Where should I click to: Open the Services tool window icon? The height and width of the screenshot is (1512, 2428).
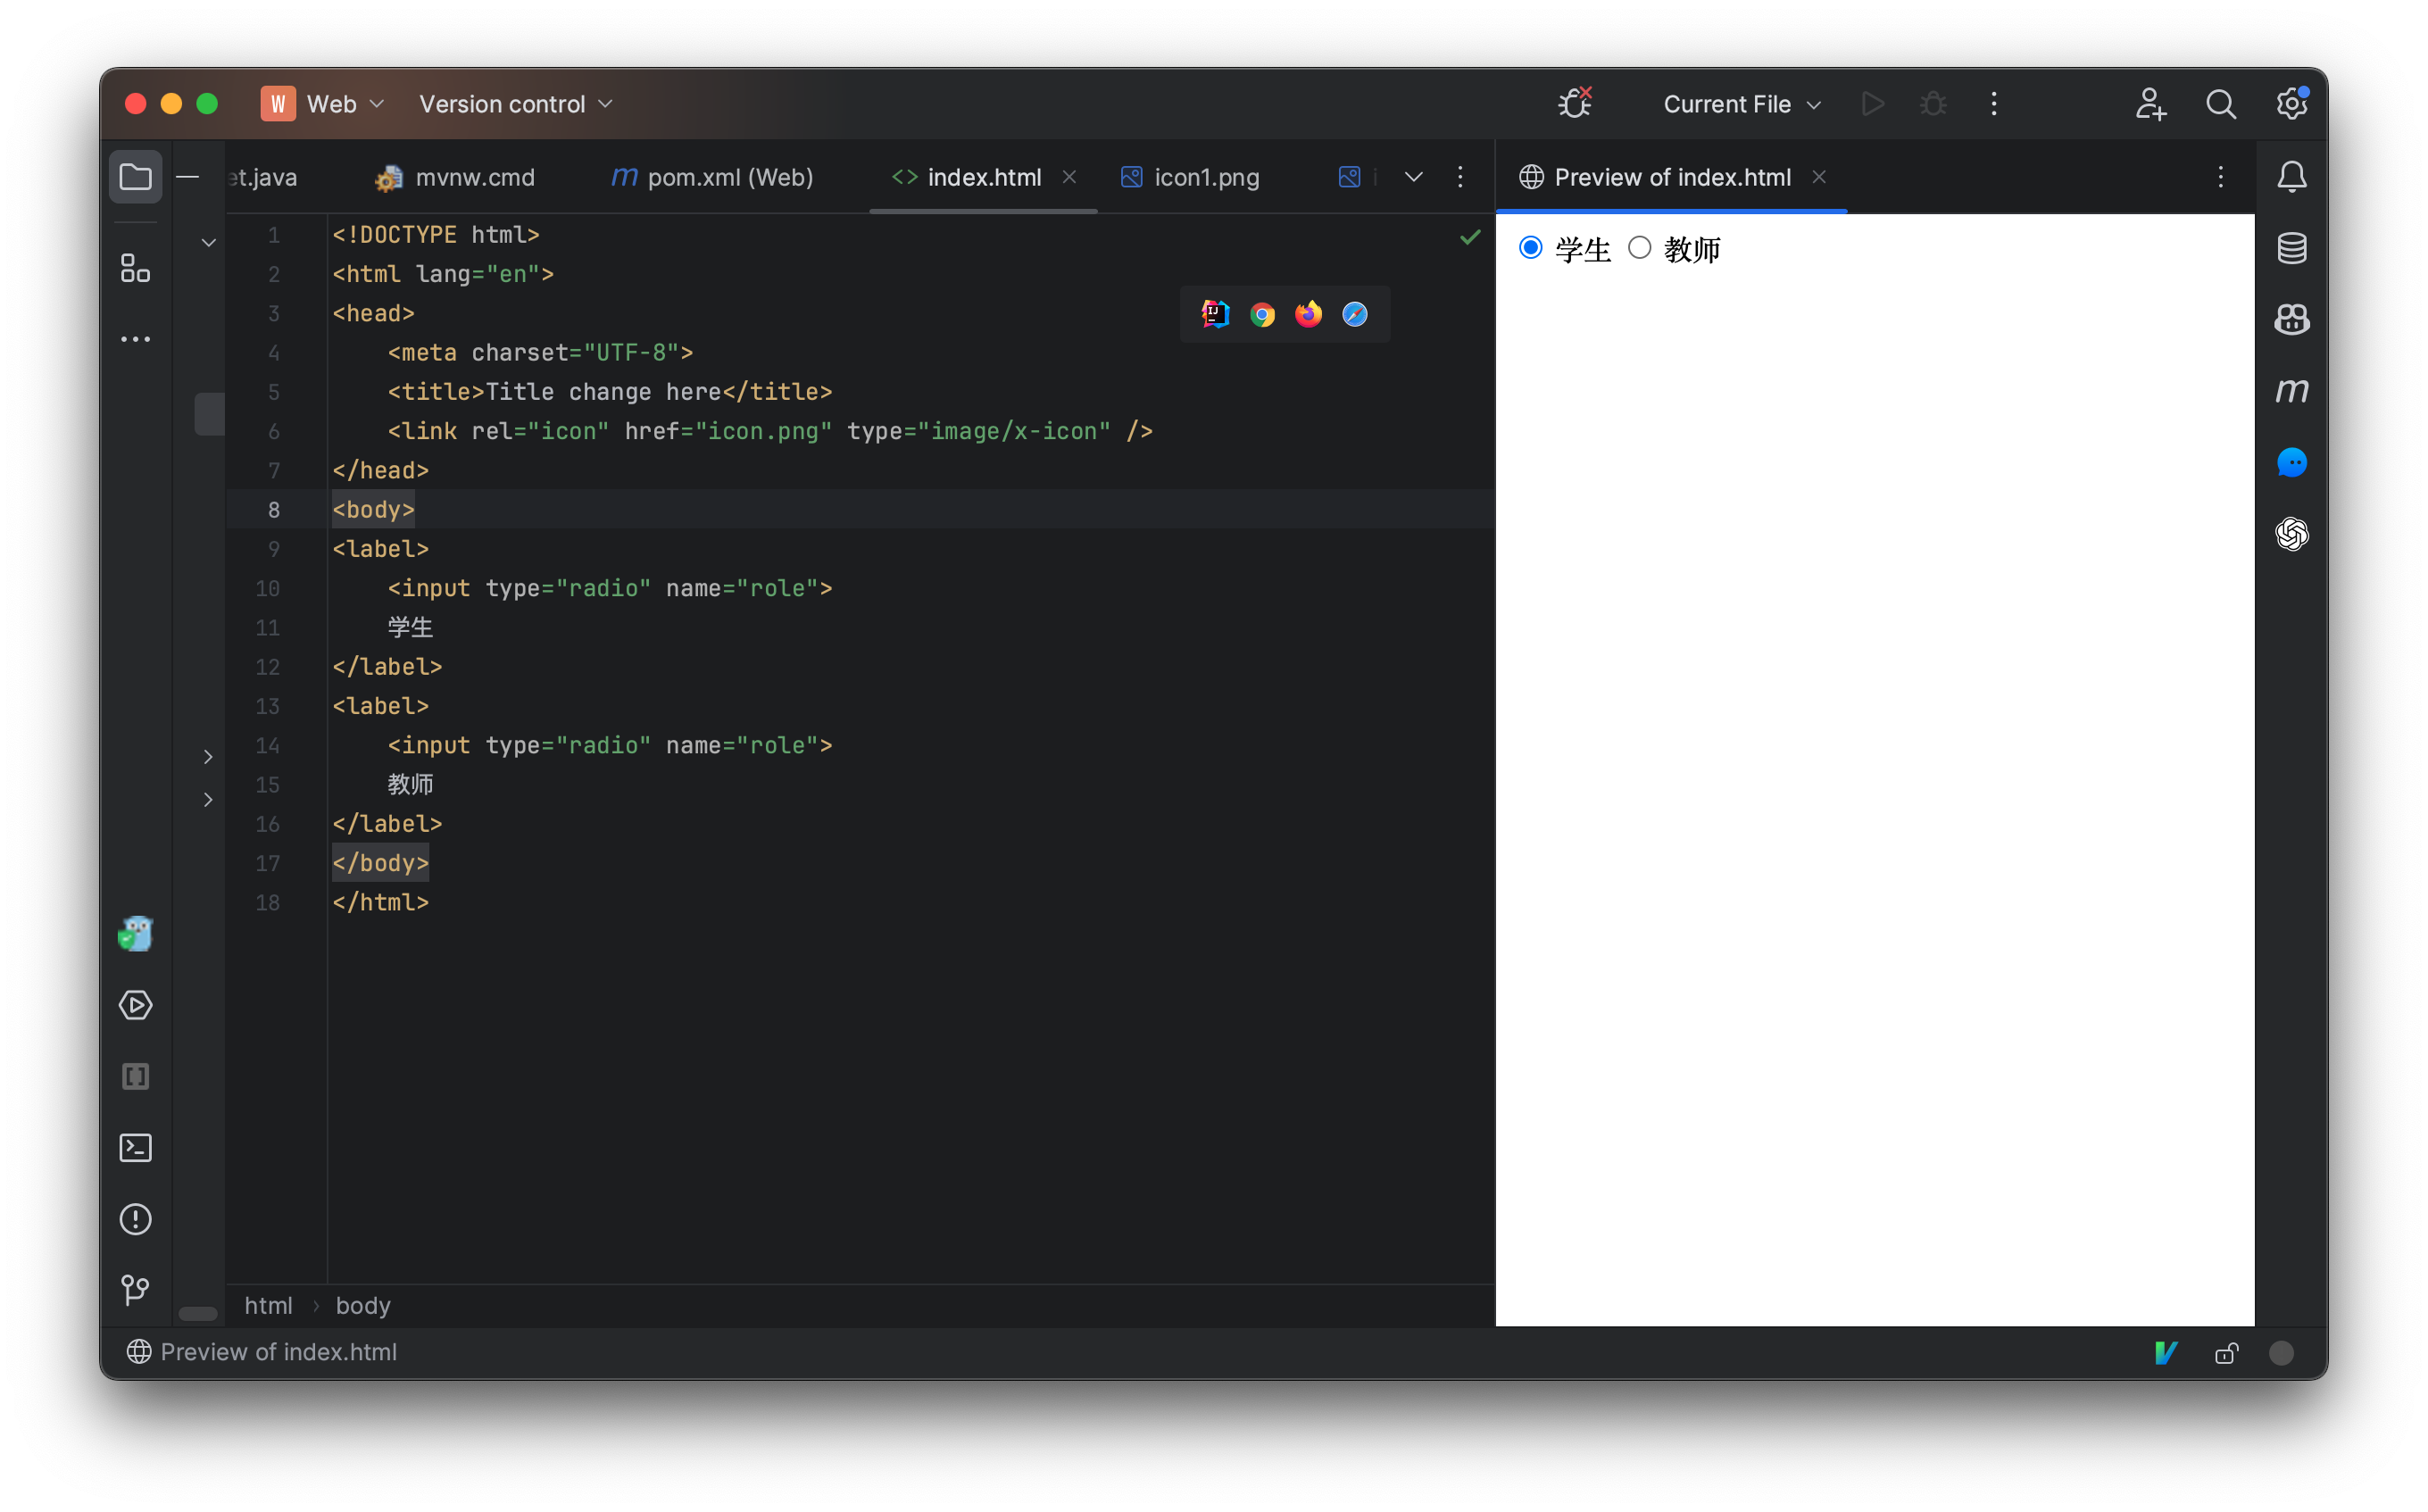tap(135, 1005)
